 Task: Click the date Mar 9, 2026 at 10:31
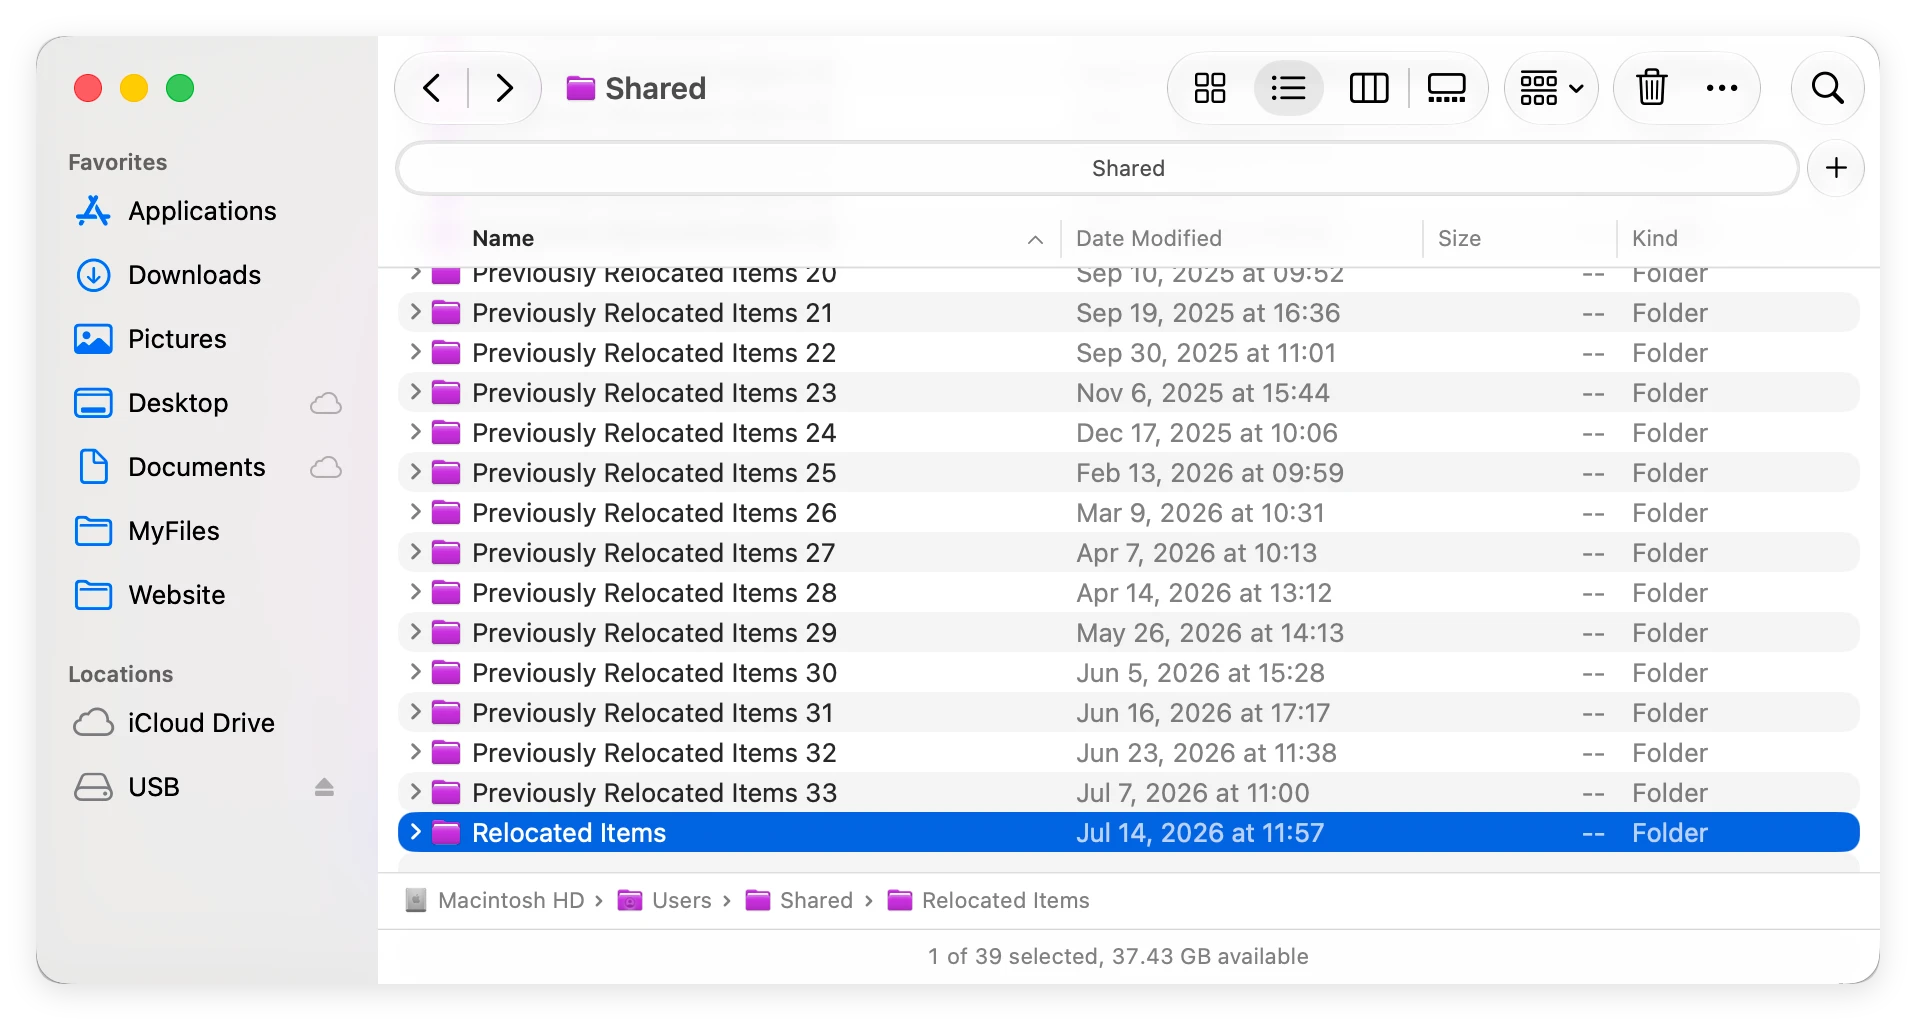click(x=1200, y=513)
